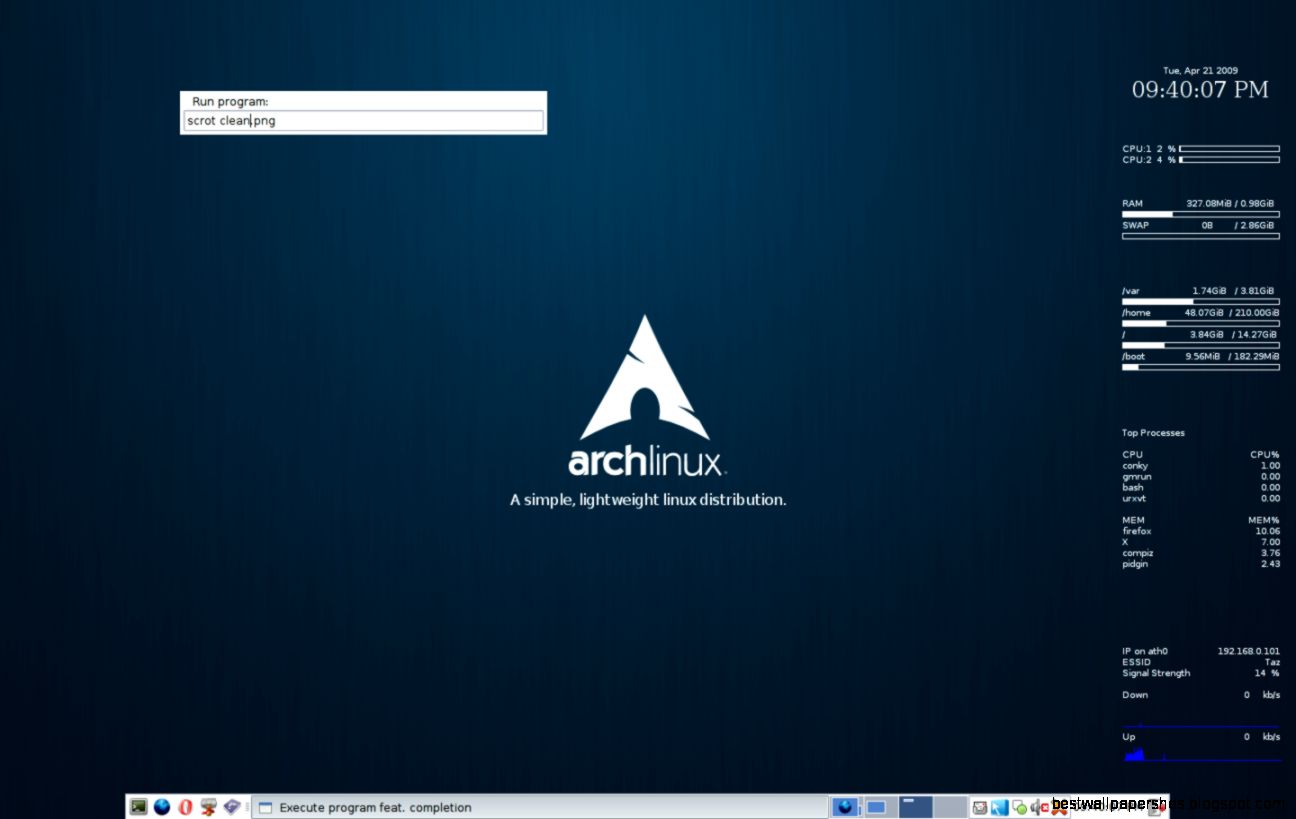Click the ESSID value Taz
This screenshot has height=819, width=1296.
(1272, 662)
